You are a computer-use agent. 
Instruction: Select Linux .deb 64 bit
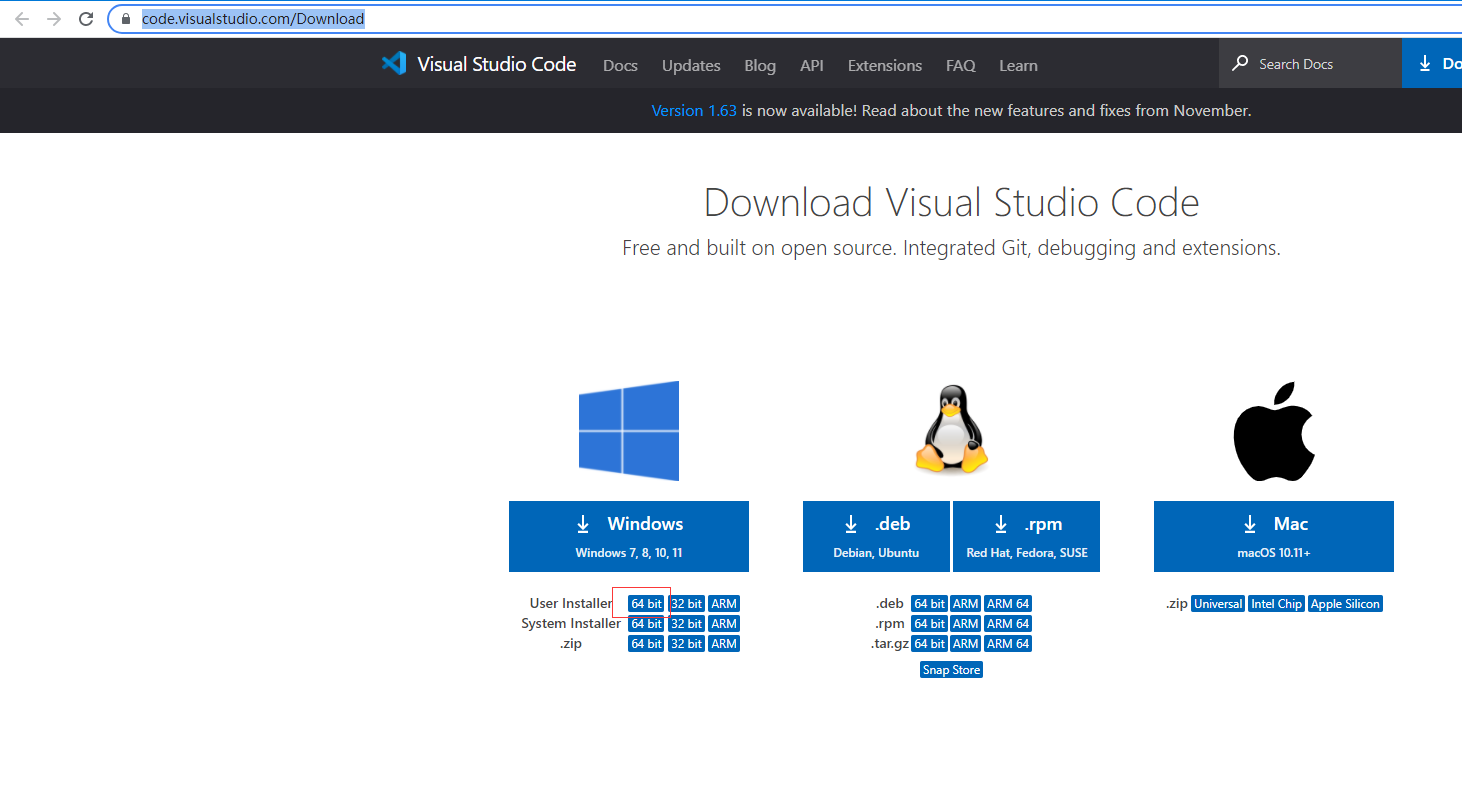(x=929, y=604)
